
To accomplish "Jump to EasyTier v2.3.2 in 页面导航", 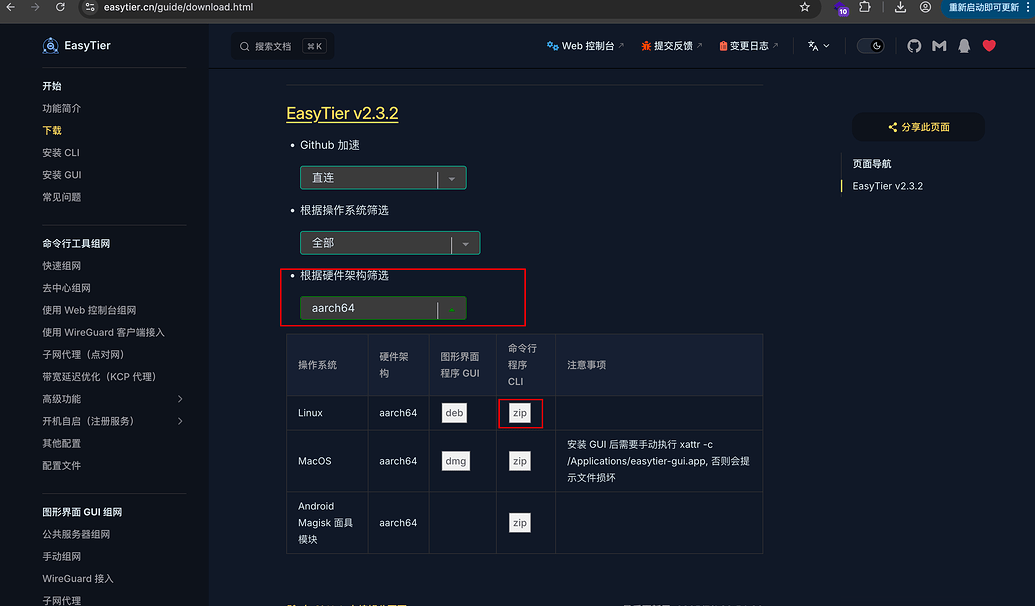I will pos(887,186).
